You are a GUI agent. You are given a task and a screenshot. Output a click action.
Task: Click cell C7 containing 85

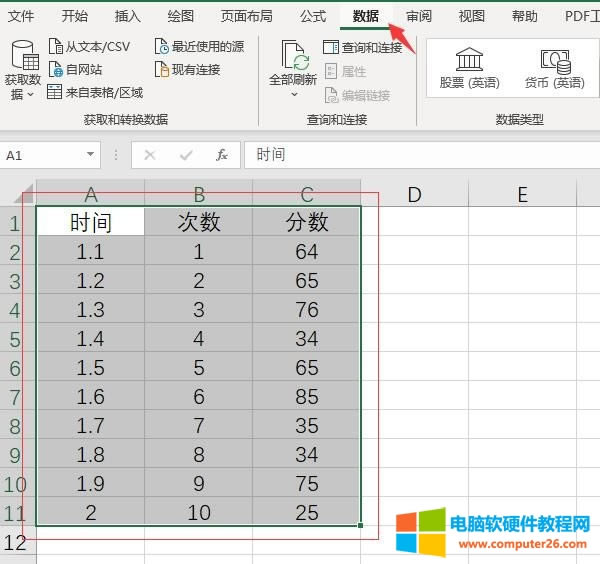click(x=306, y=398)
